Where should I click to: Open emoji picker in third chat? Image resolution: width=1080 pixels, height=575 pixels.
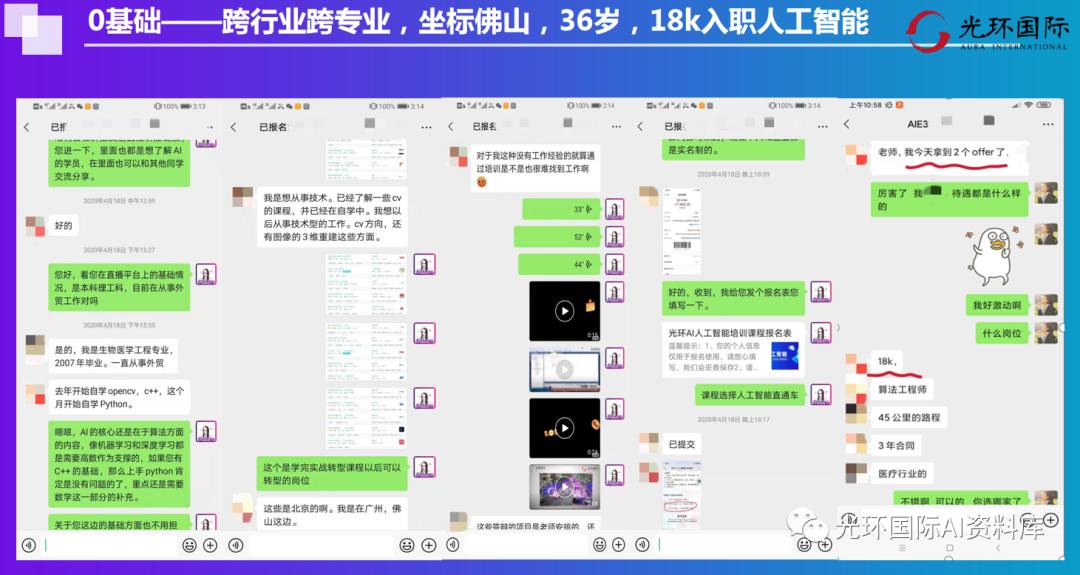tap(599, 545)
